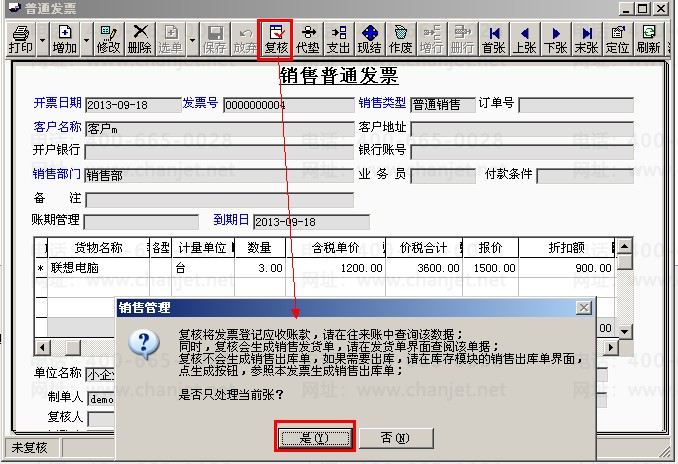Screen dimensions: 678x464
Task: Go to previous invoice with 上张
Action: (524, 39)
